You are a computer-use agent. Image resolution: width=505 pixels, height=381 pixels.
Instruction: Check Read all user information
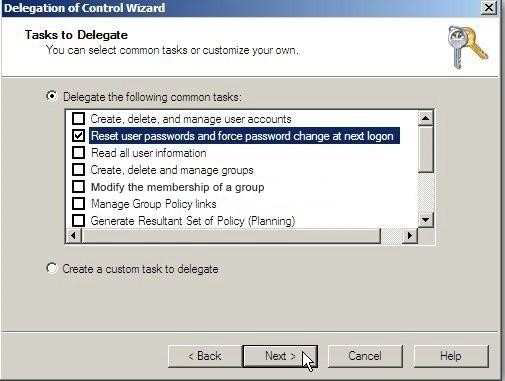point(78,152)
